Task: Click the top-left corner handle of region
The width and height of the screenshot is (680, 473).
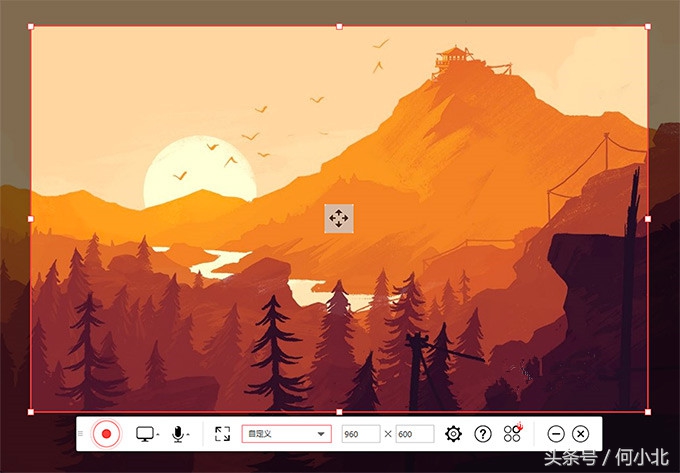Action: click(31, 27)
